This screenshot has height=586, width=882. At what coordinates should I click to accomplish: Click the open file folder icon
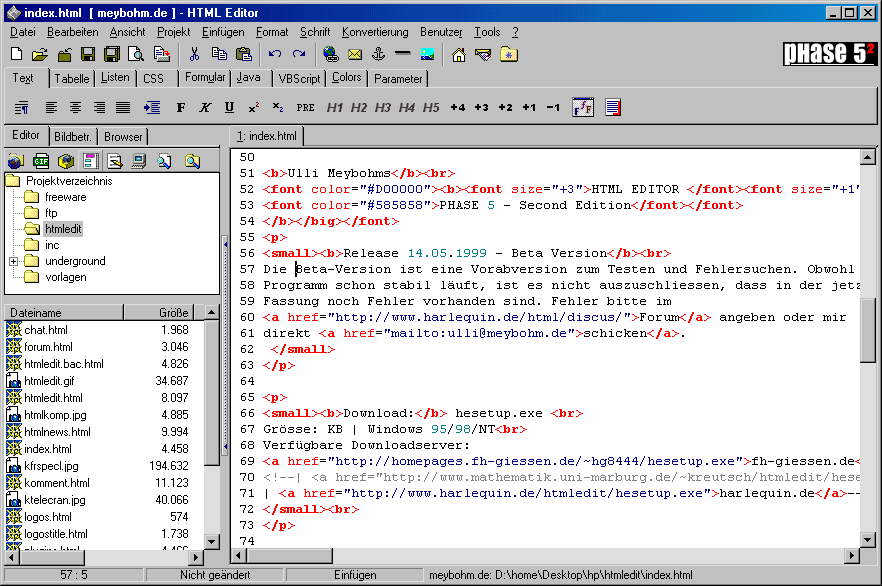(x=40, y=55)
